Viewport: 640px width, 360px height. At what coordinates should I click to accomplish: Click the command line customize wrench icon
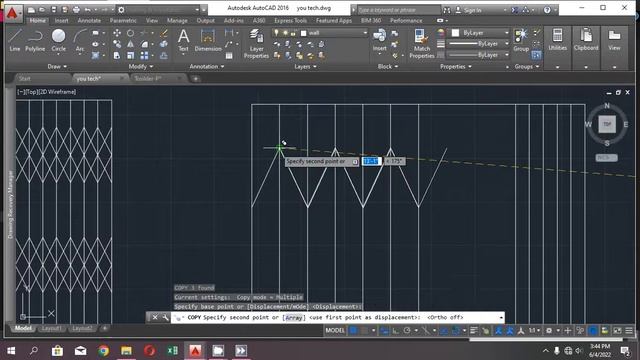pos(165,317)
